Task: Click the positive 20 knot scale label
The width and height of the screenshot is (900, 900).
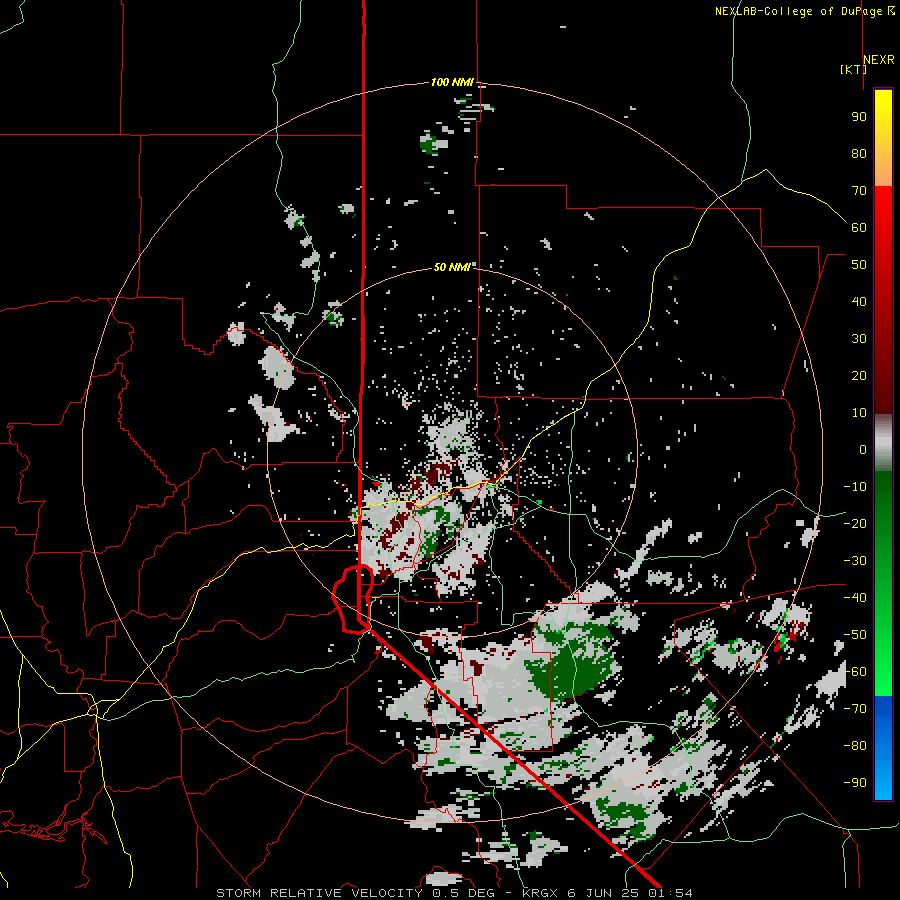Action: [x=859, y=376]
